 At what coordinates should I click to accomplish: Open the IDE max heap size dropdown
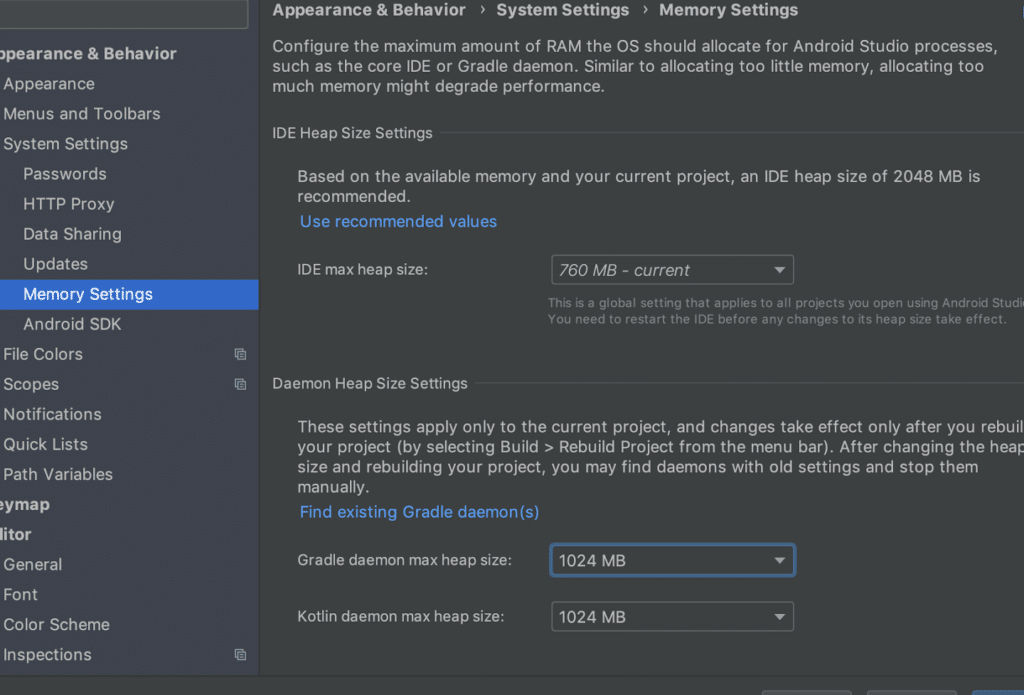pos(672,270)
